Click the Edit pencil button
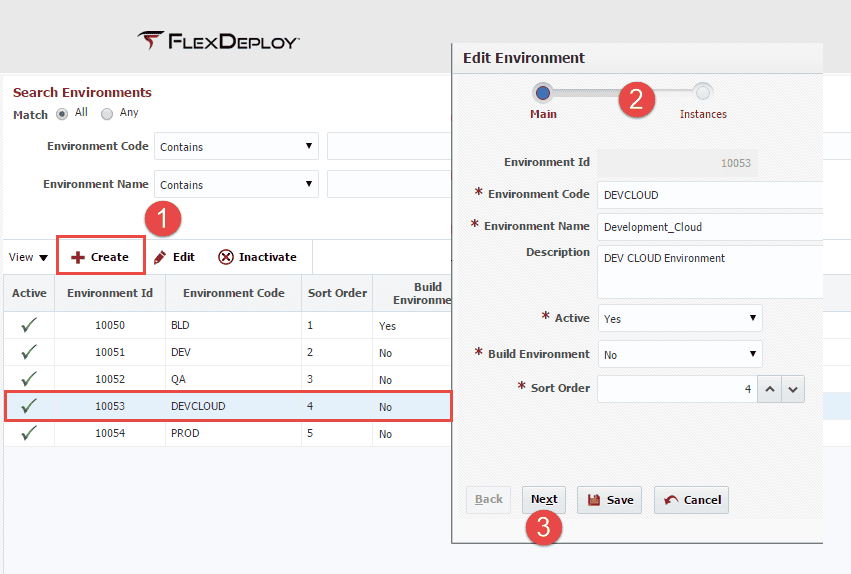The height and width of the screenshot is (574, 851). 174,257
